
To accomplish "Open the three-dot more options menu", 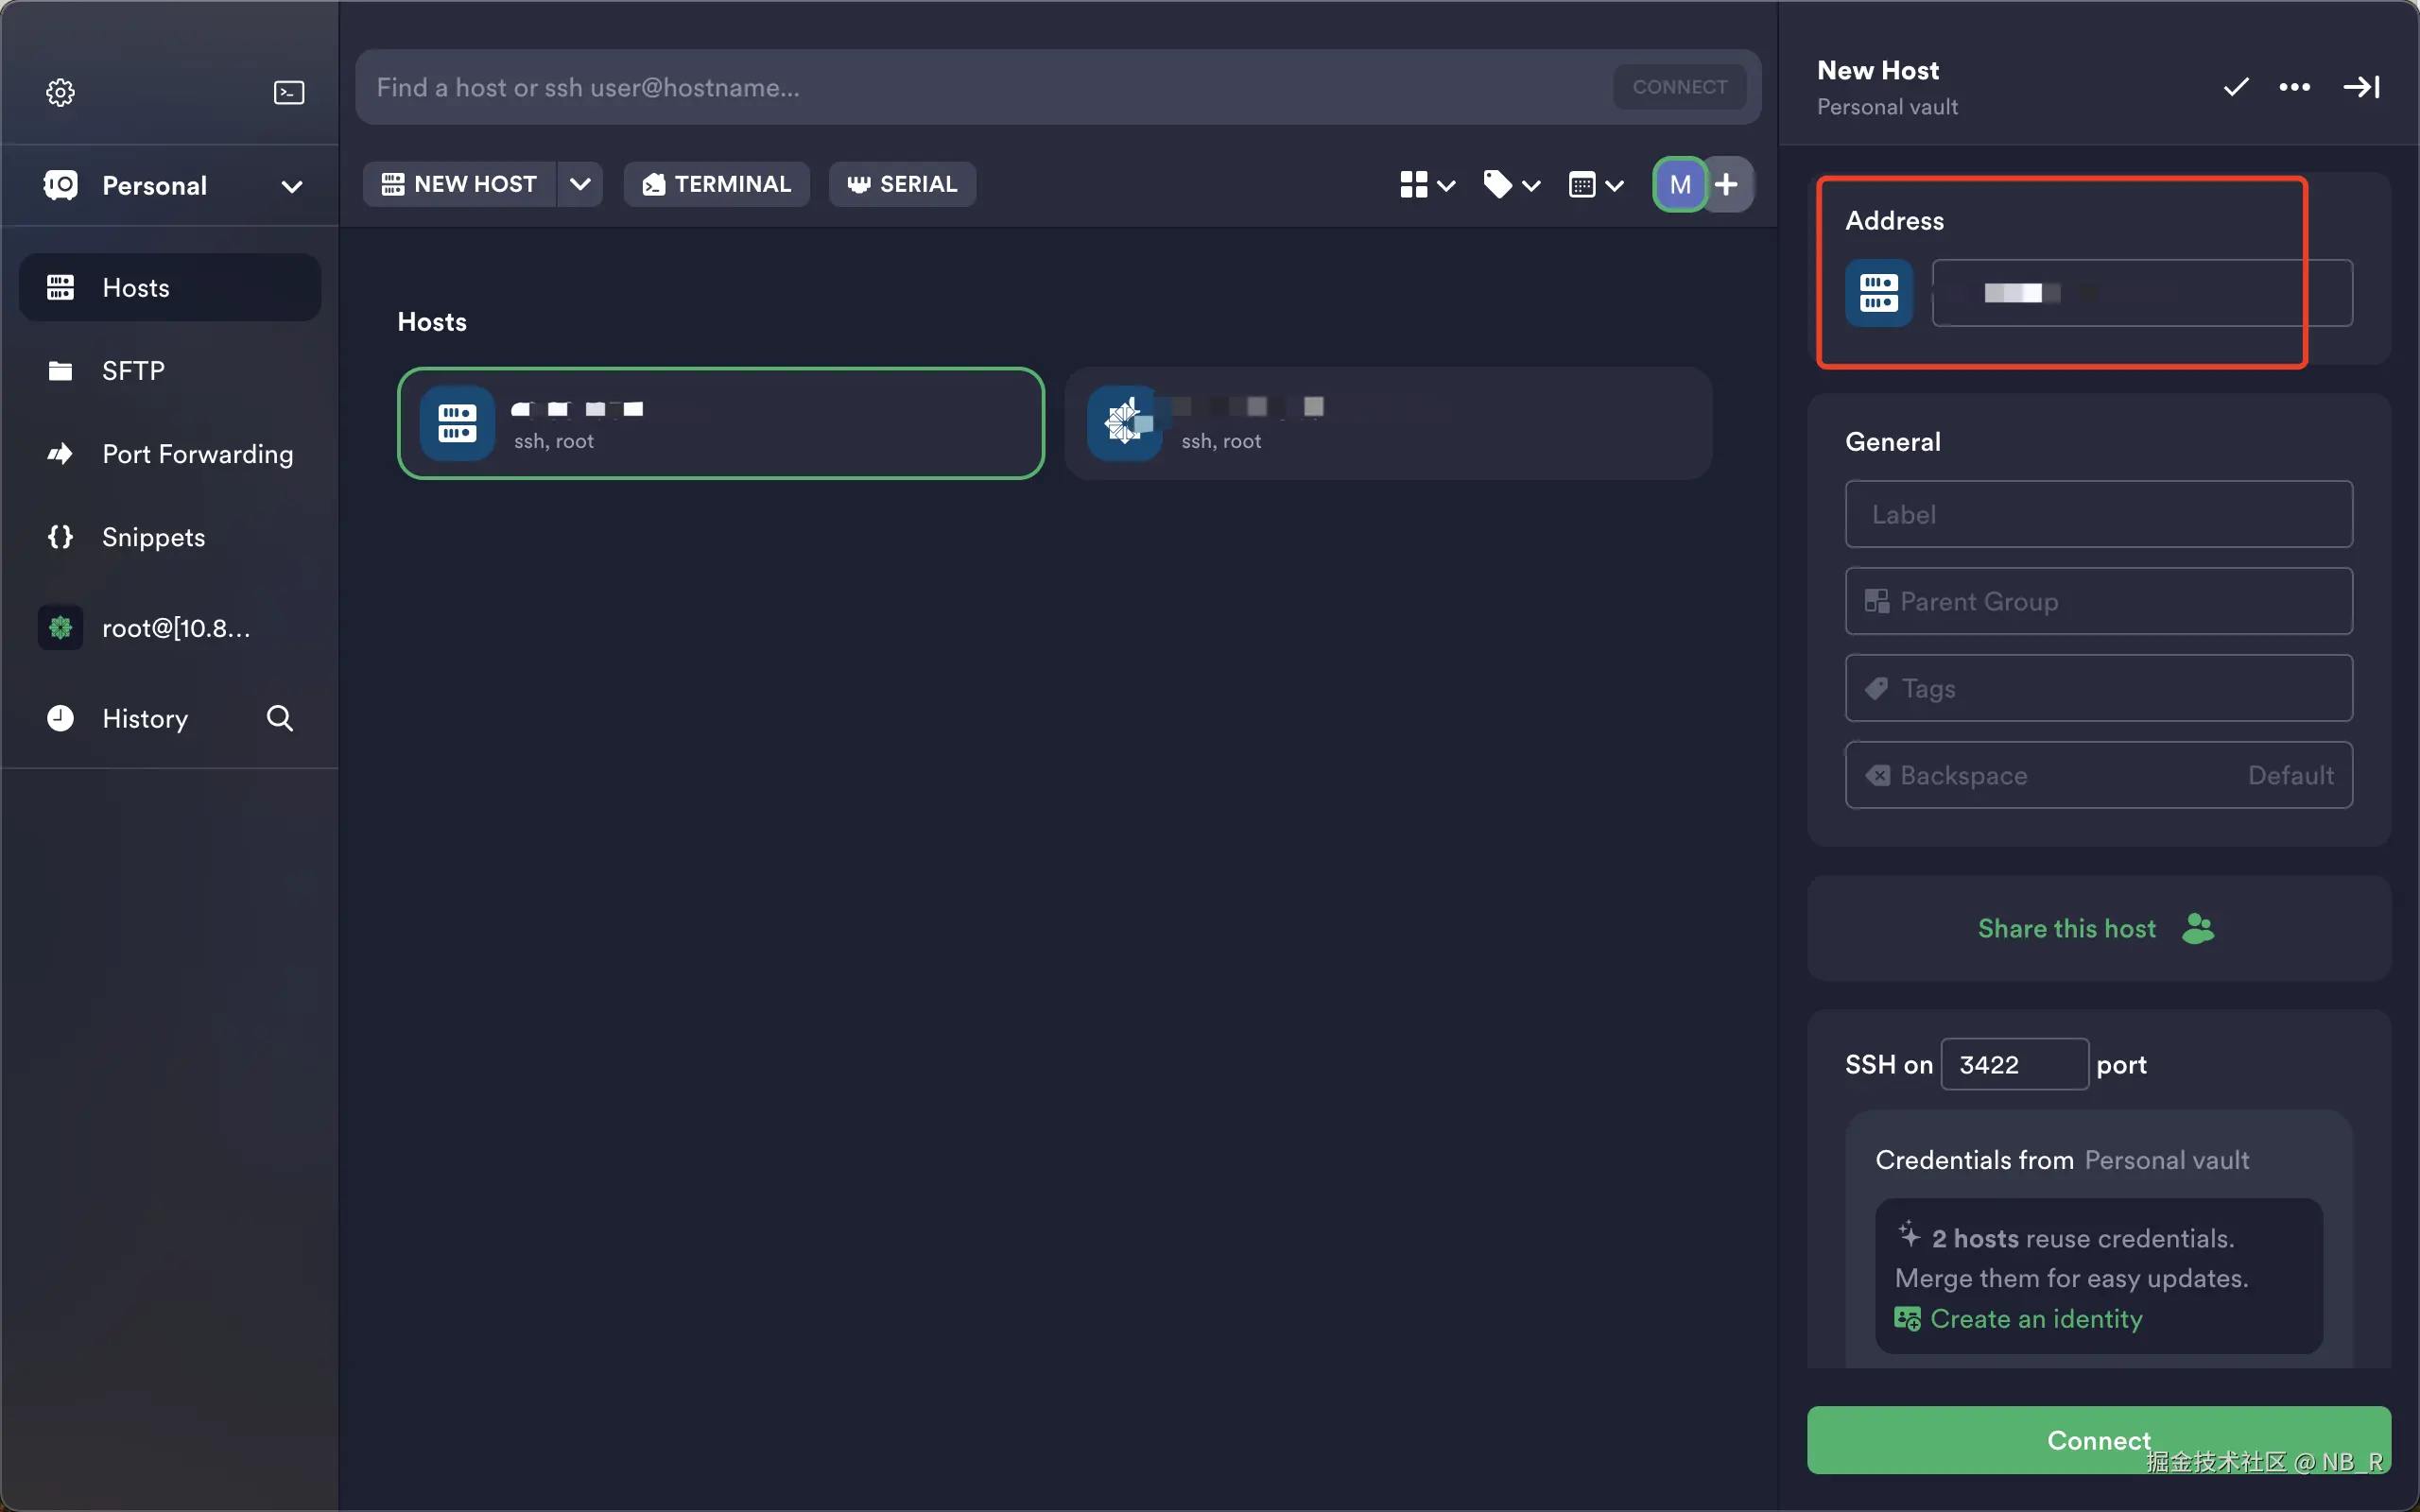I will click(x=2294, y=87).
